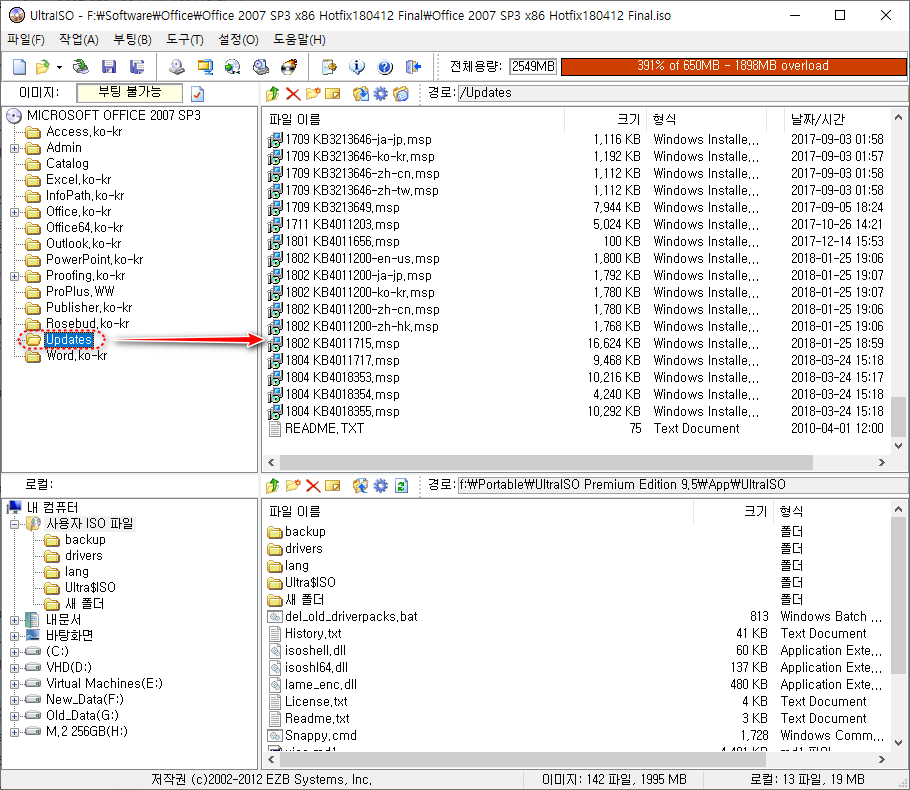
Task: Expand the (C:) drive node
Action: pyautogui.click(x=15, y=652)
